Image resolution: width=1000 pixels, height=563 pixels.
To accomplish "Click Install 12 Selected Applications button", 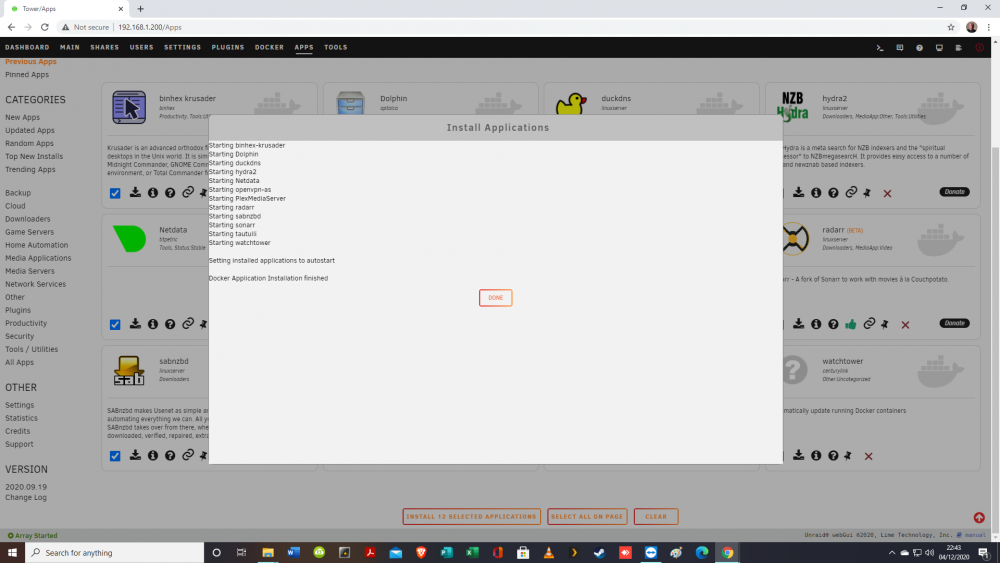I will coord(472,516).
